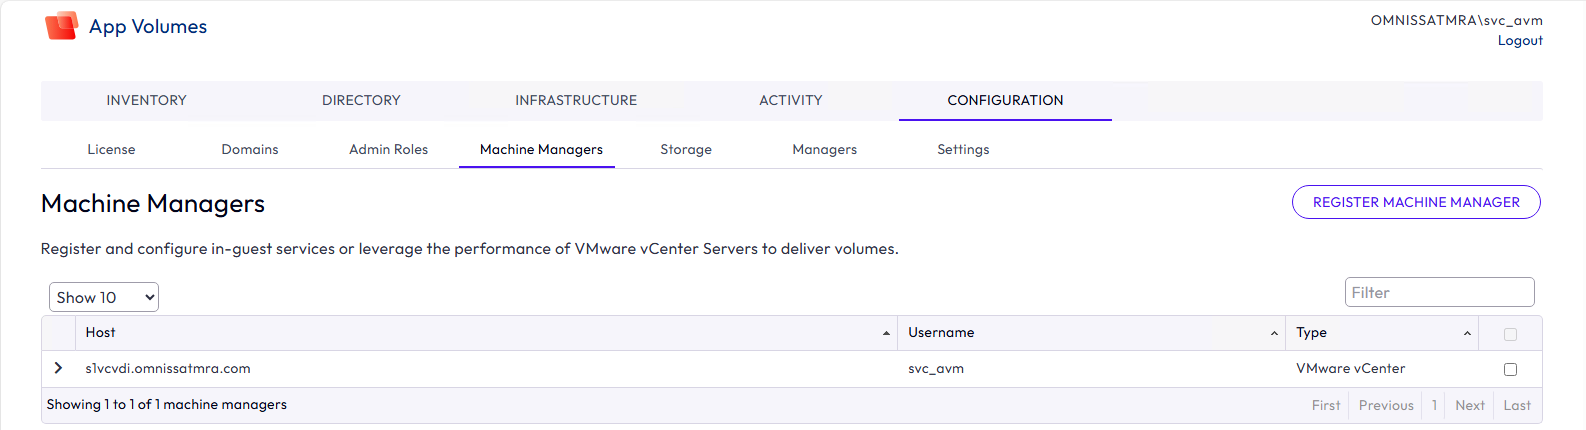Click into the Filter input field

pyautogui.click(x=1439, y=292)
